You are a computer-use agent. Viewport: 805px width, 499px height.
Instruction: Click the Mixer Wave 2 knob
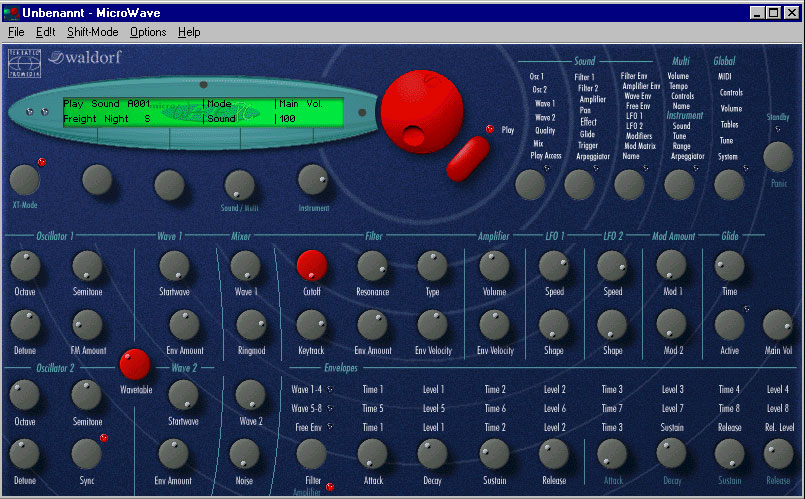pyautogui.click(x=250, y=395)
